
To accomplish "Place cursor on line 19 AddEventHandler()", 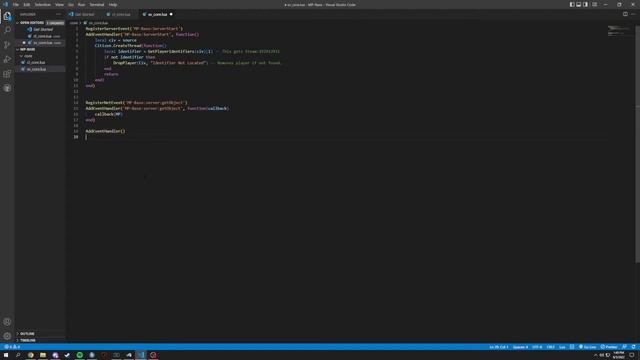I will pyautogui.click(x=105, y=131).
